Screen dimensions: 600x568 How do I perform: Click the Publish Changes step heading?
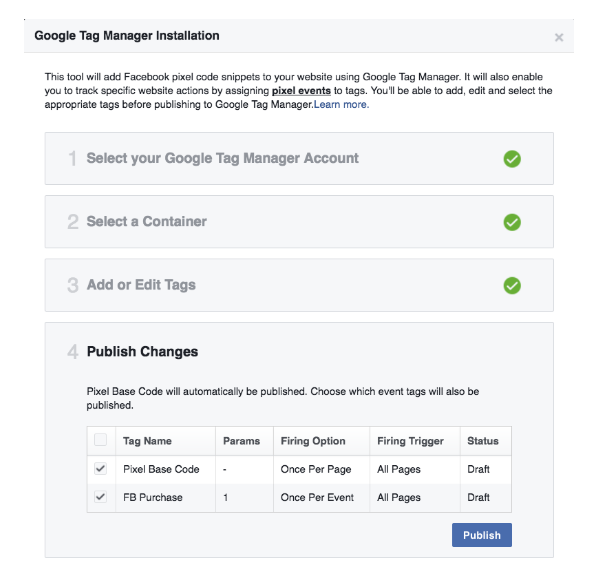(142, 351)
